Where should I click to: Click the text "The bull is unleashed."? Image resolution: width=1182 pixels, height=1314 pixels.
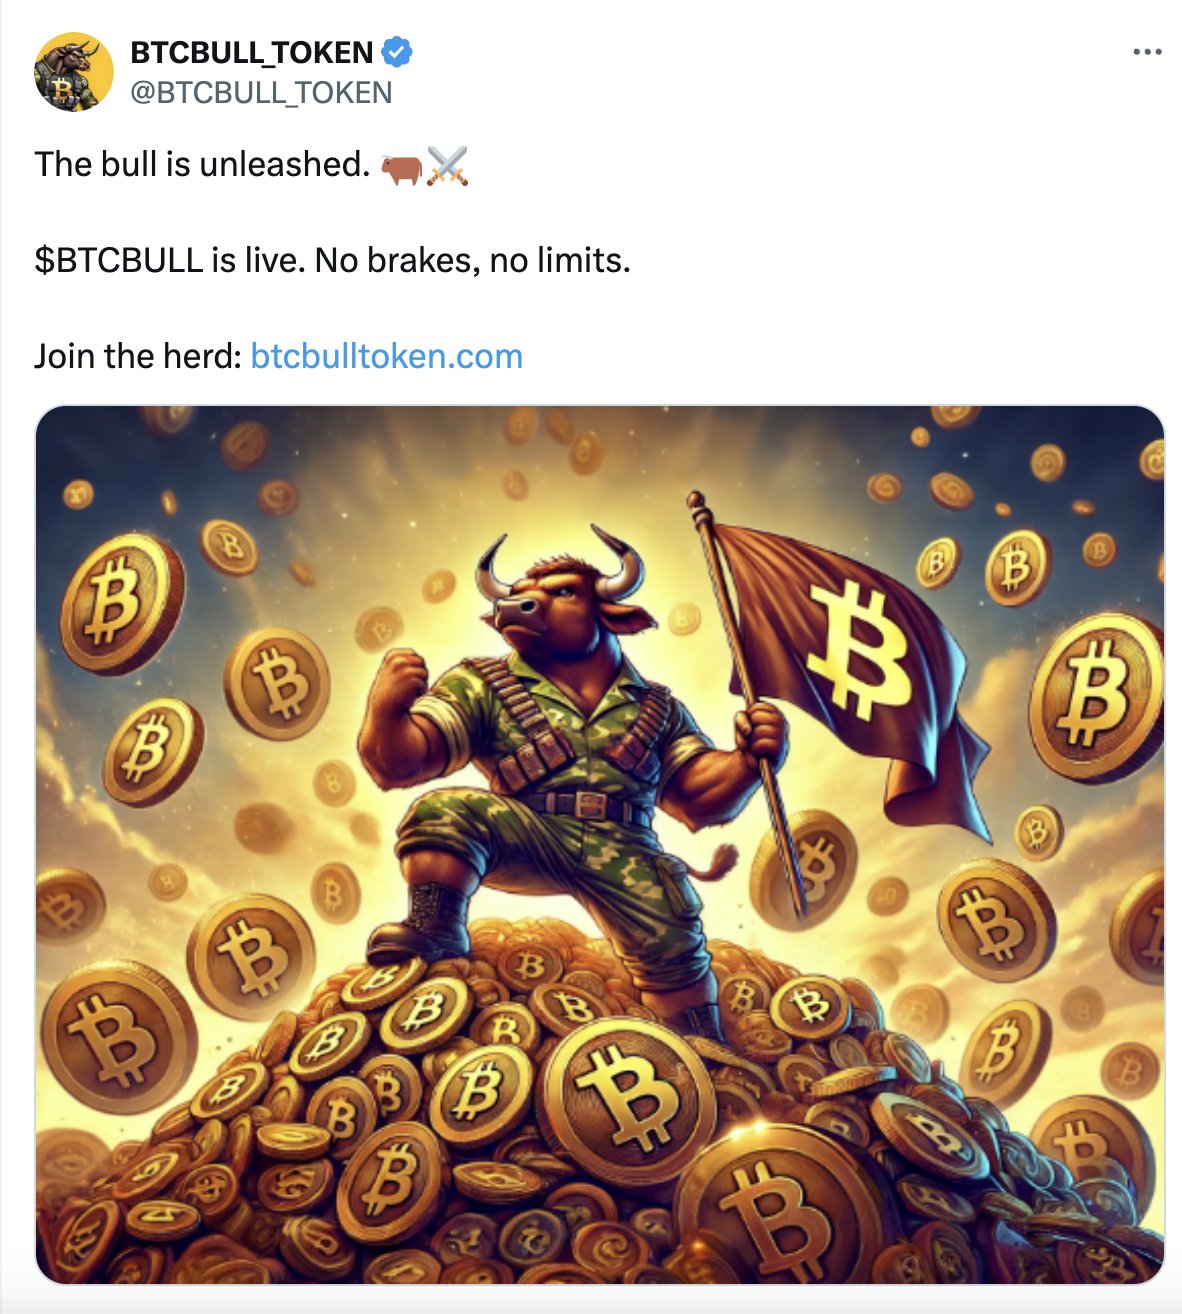click(203, 164)
